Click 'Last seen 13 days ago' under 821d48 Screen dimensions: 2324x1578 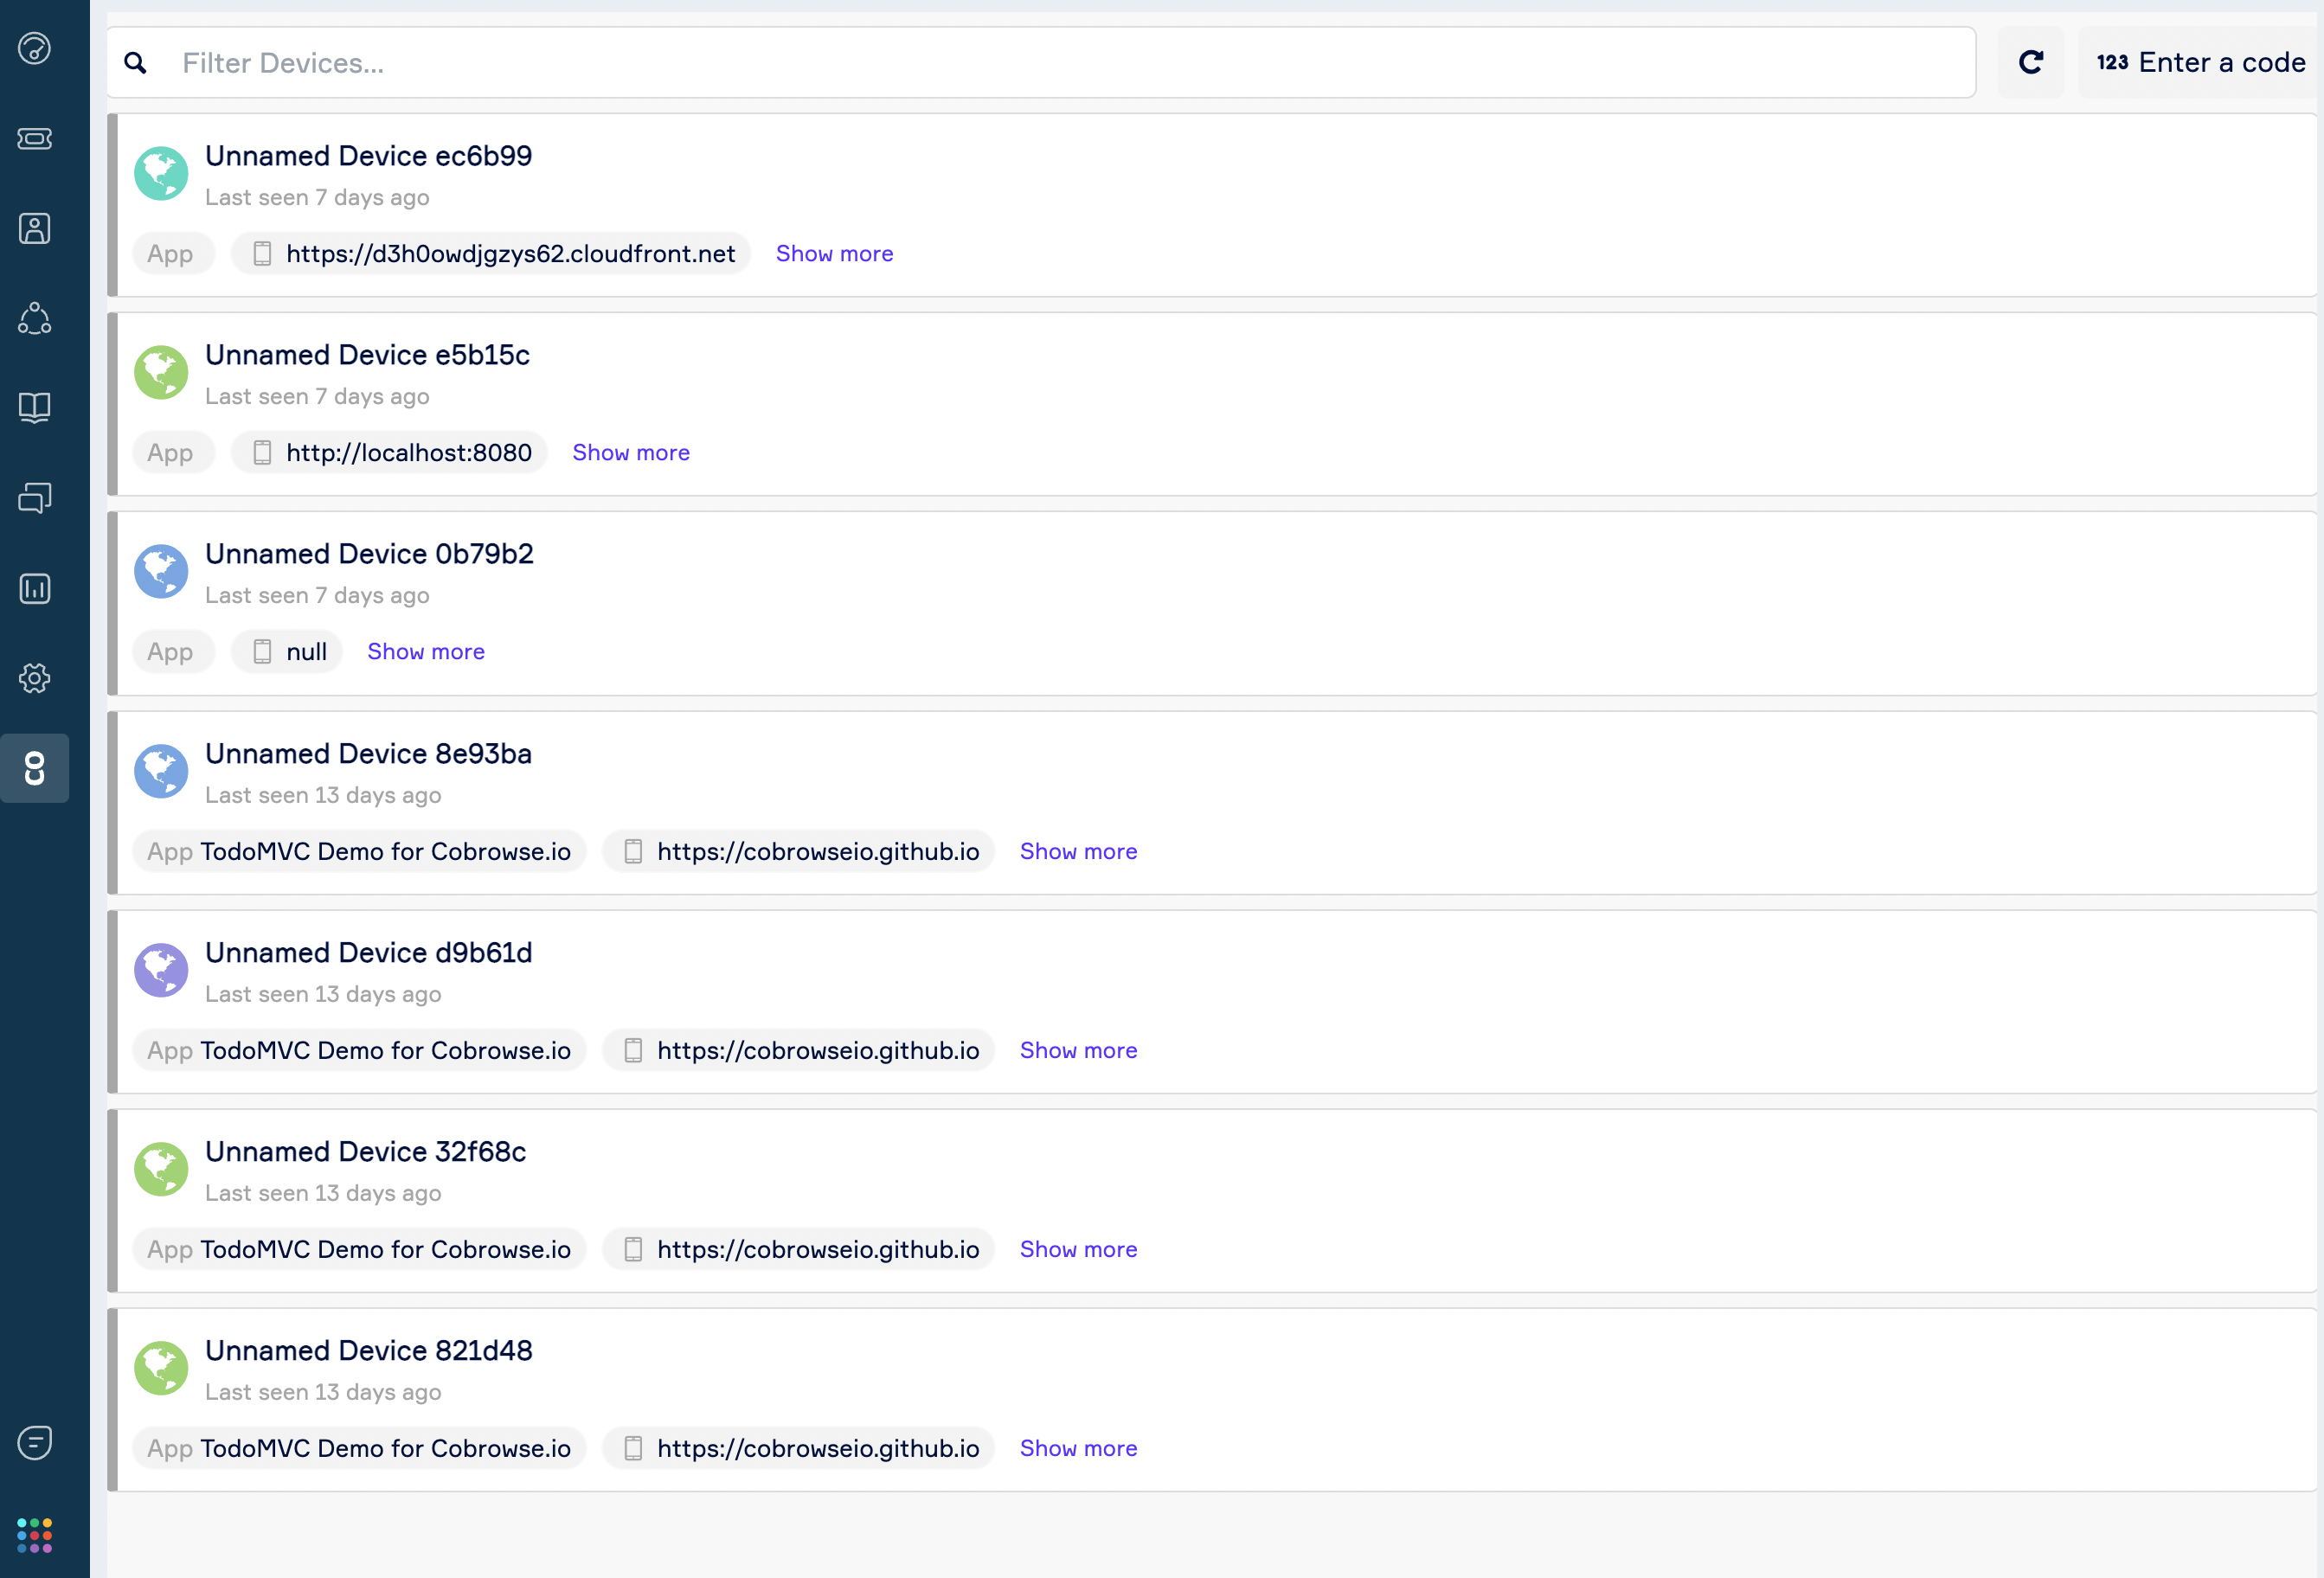click(x=323, y=1392)
